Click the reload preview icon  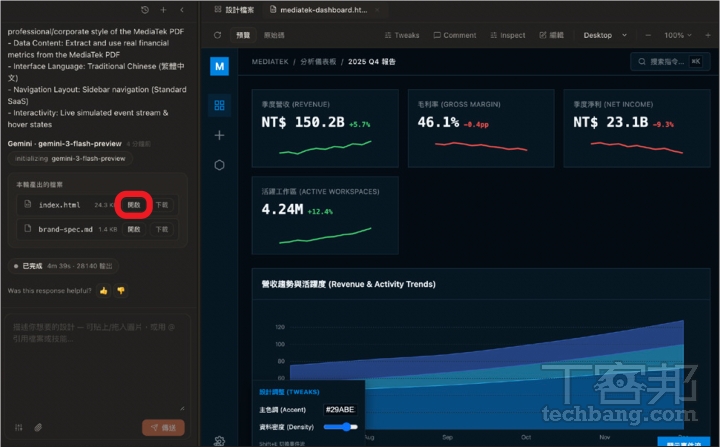[218, 35]
